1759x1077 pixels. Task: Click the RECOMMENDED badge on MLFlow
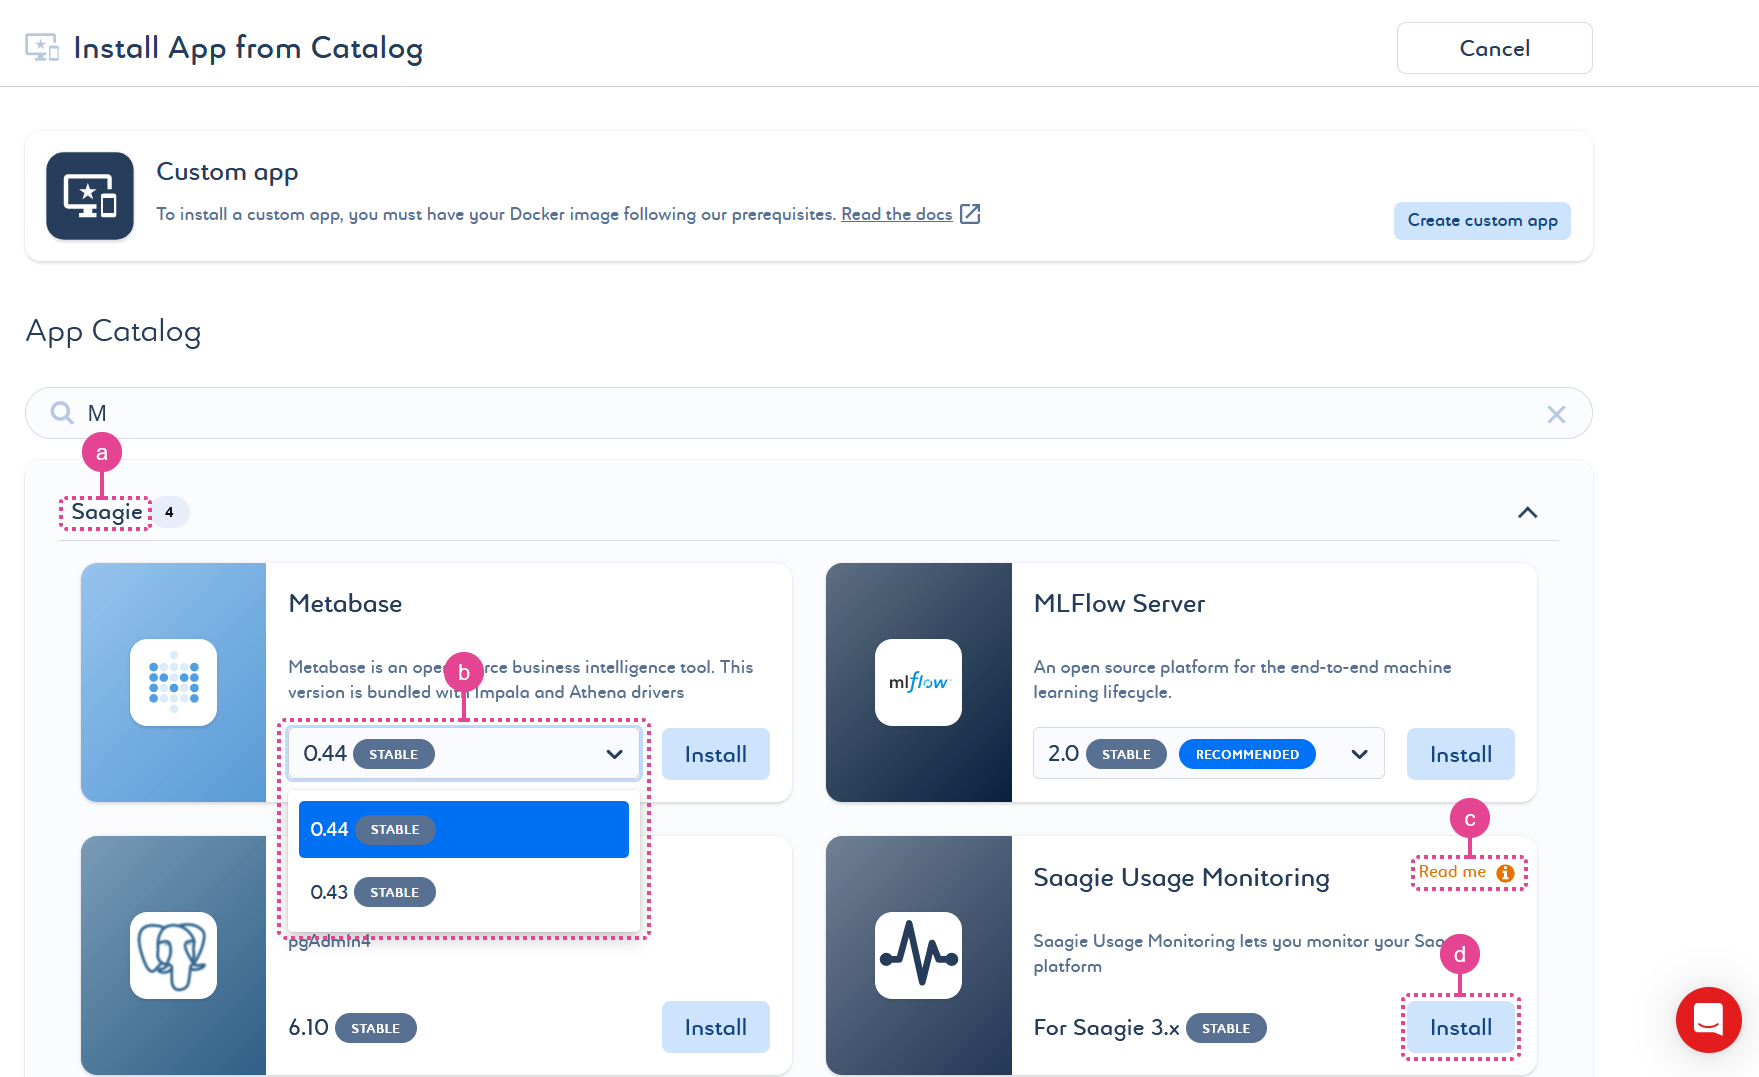[1247, 754]
